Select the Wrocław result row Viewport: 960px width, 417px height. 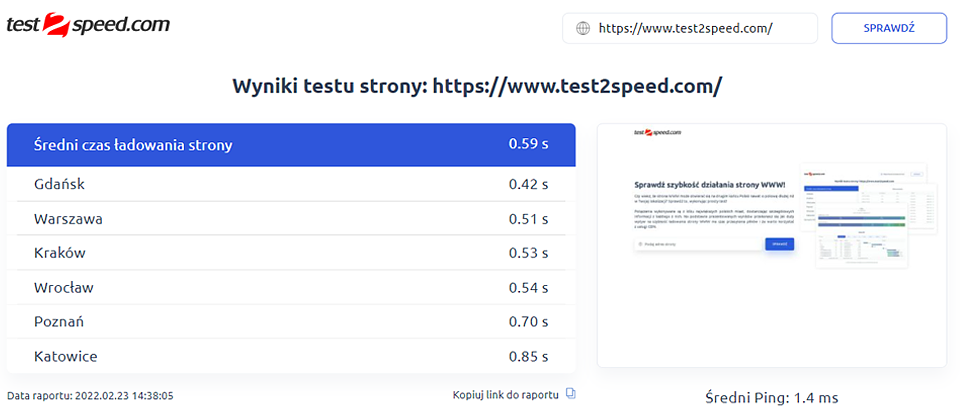pyautogui.click(x=290, y=287)
